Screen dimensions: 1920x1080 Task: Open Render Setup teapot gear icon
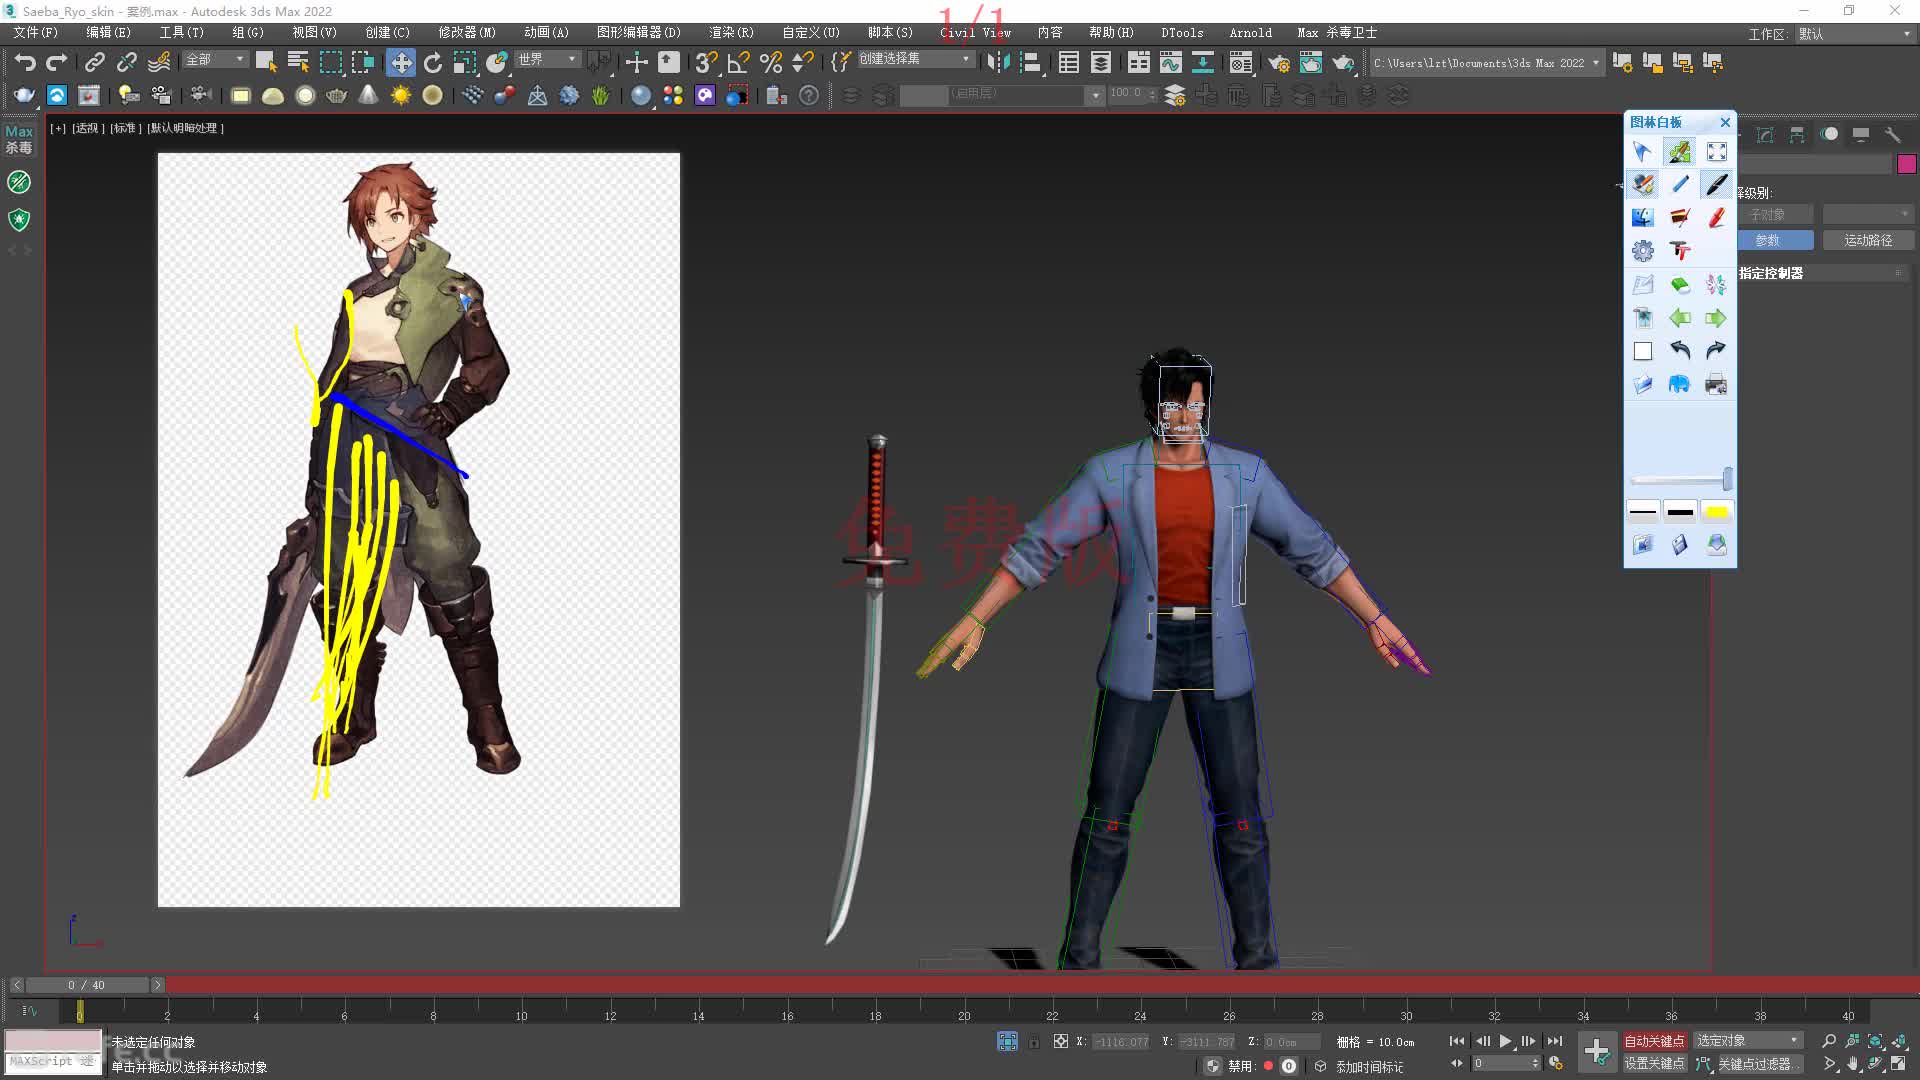(1279, 63)
